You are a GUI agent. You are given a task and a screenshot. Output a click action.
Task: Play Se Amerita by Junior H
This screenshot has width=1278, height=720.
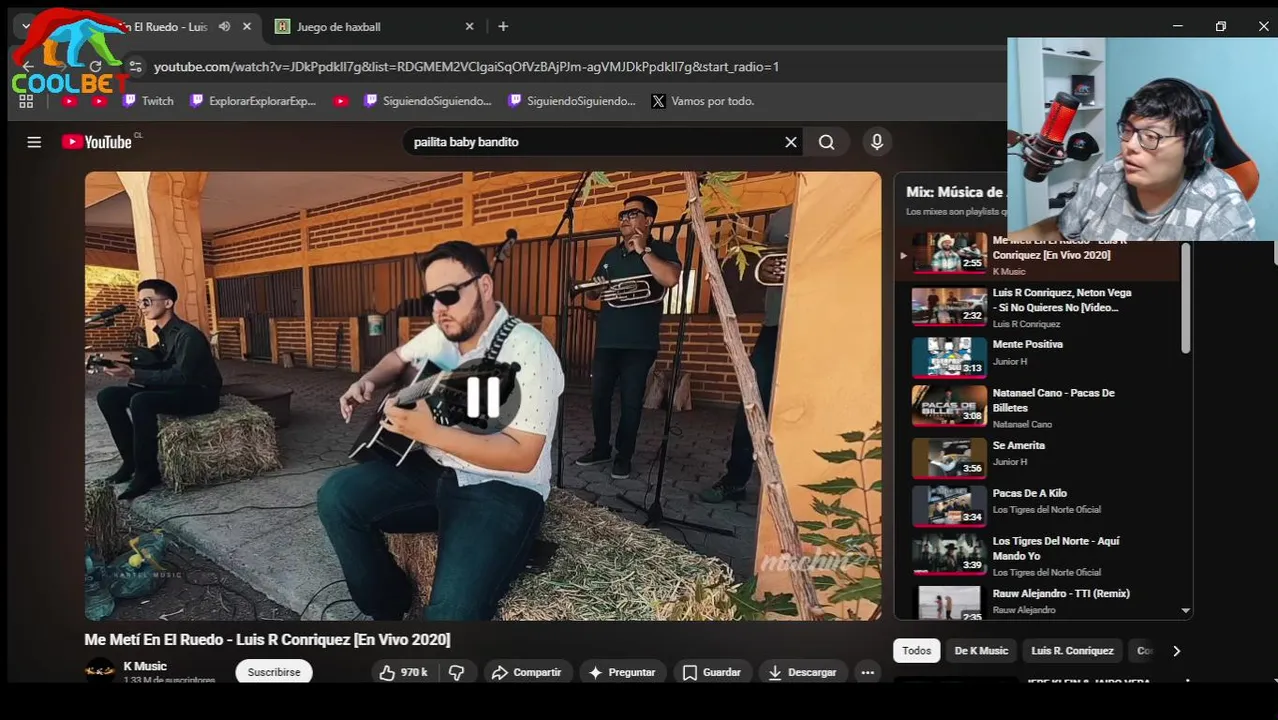(x=1036, y=457)
